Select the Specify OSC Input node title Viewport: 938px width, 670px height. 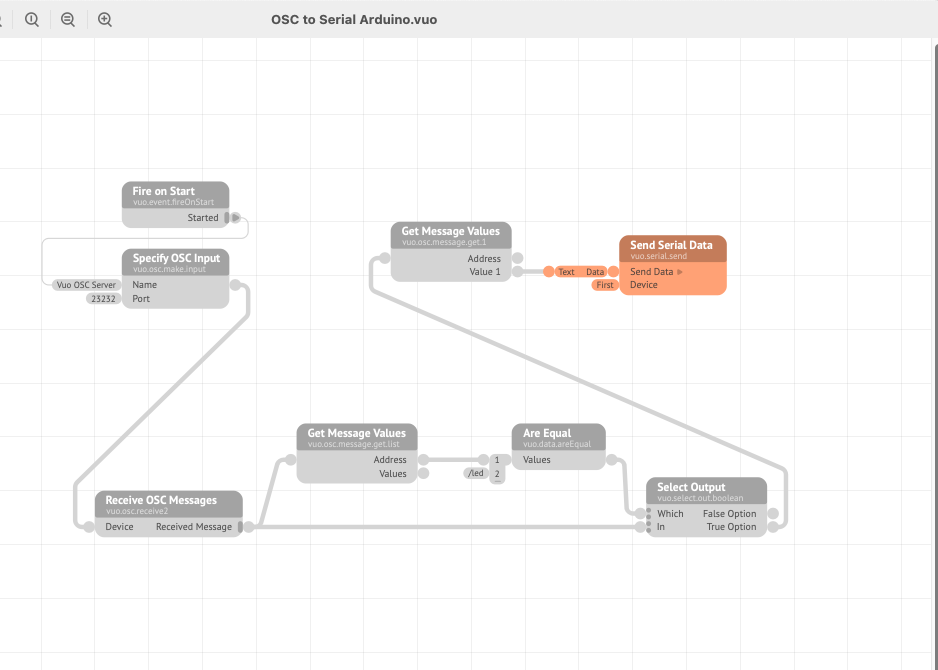(x=176, y=258)
